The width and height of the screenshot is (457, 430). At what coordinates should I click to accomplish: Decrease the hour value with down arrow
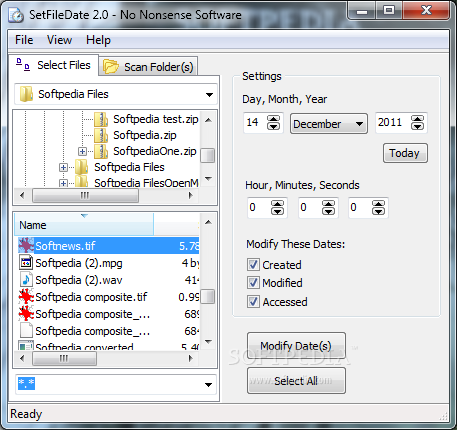(278, 211)
